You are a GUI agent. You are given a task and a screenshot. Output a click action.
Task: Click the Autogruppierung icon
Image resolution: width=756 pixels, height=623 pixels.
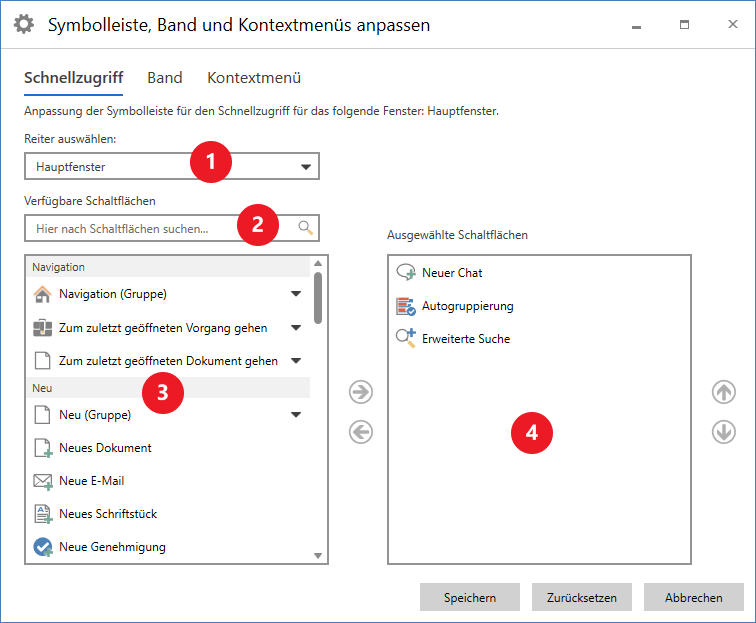pyautogui.click(x=406, y=306)
